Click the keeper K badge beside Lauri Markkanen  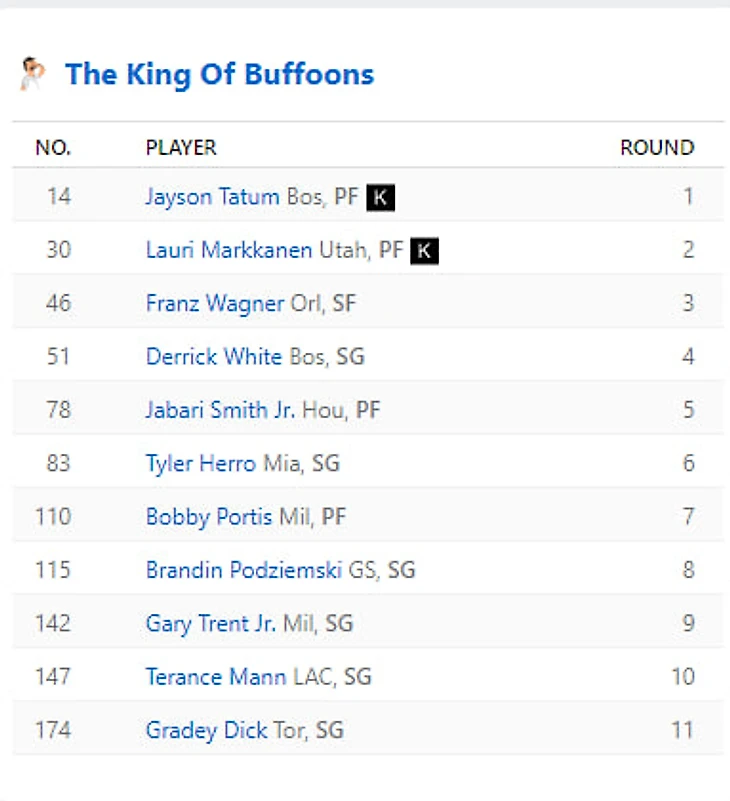(425, 250)
